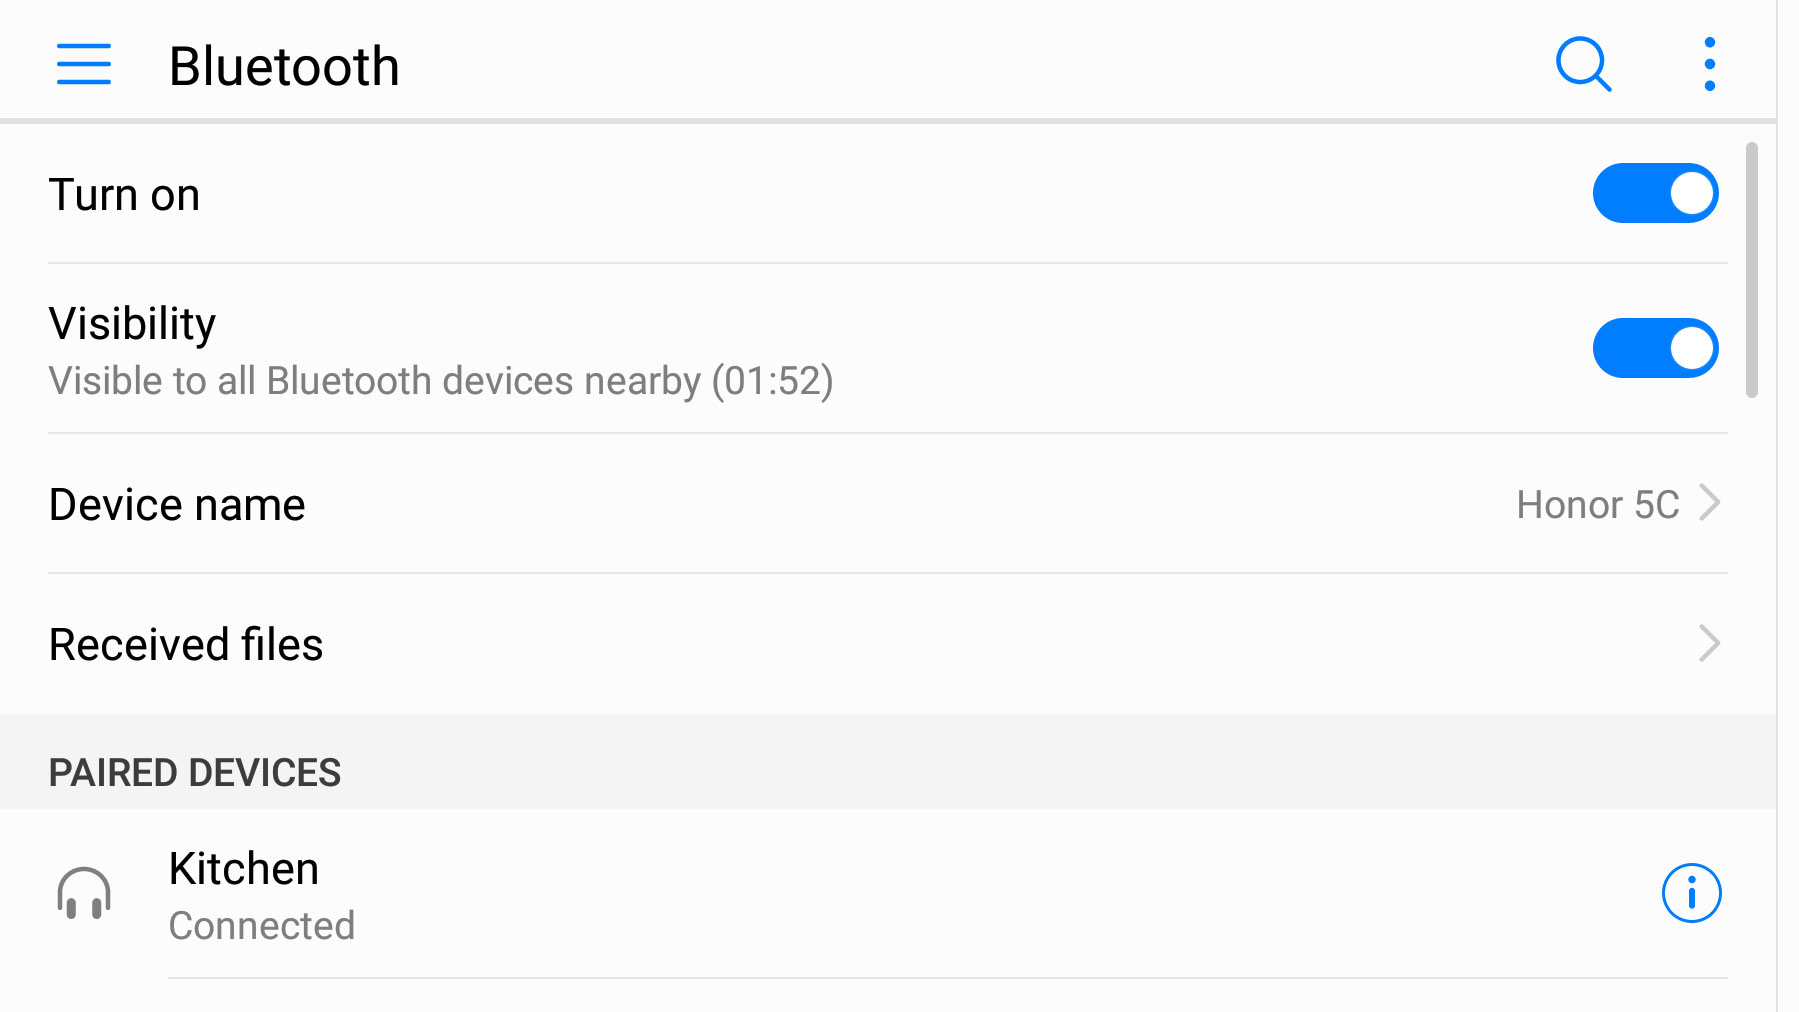Tap the Honor 5C device name value

(x=1597, y=505)
